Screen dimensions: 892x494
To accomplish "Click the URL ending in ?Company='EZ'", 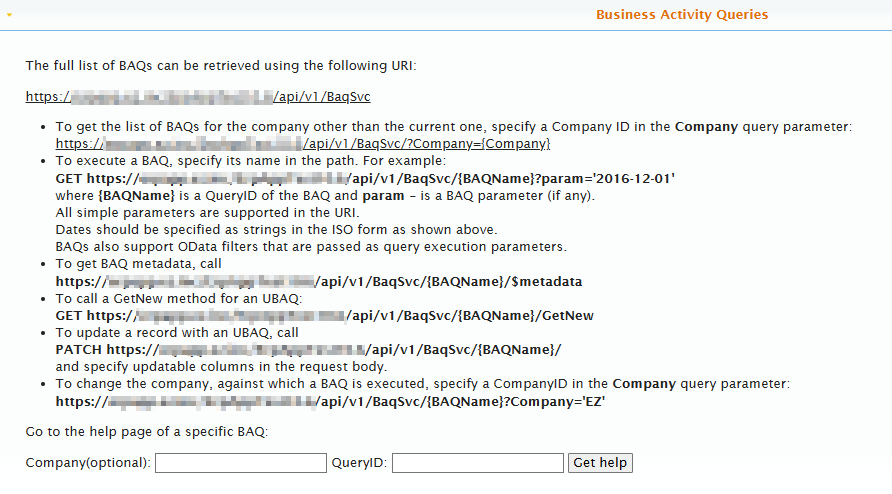I will [x=330, y=402].
